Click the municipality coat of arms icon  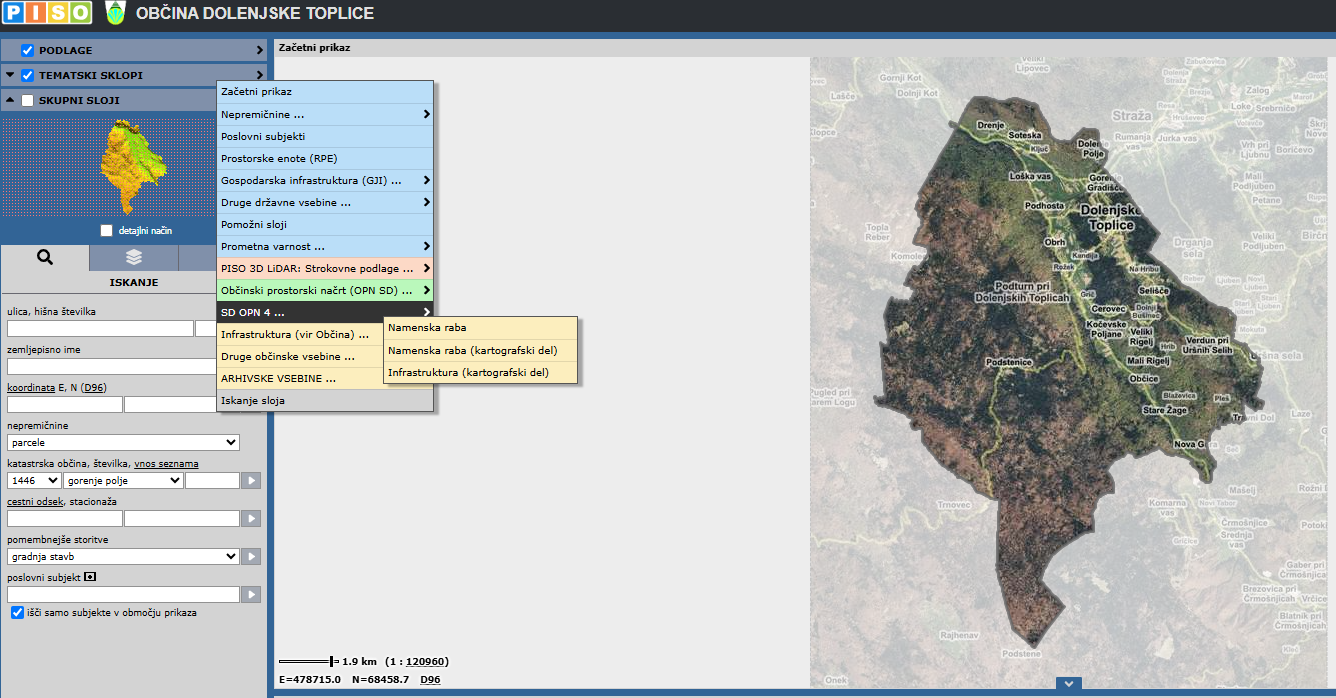[115, 14]
